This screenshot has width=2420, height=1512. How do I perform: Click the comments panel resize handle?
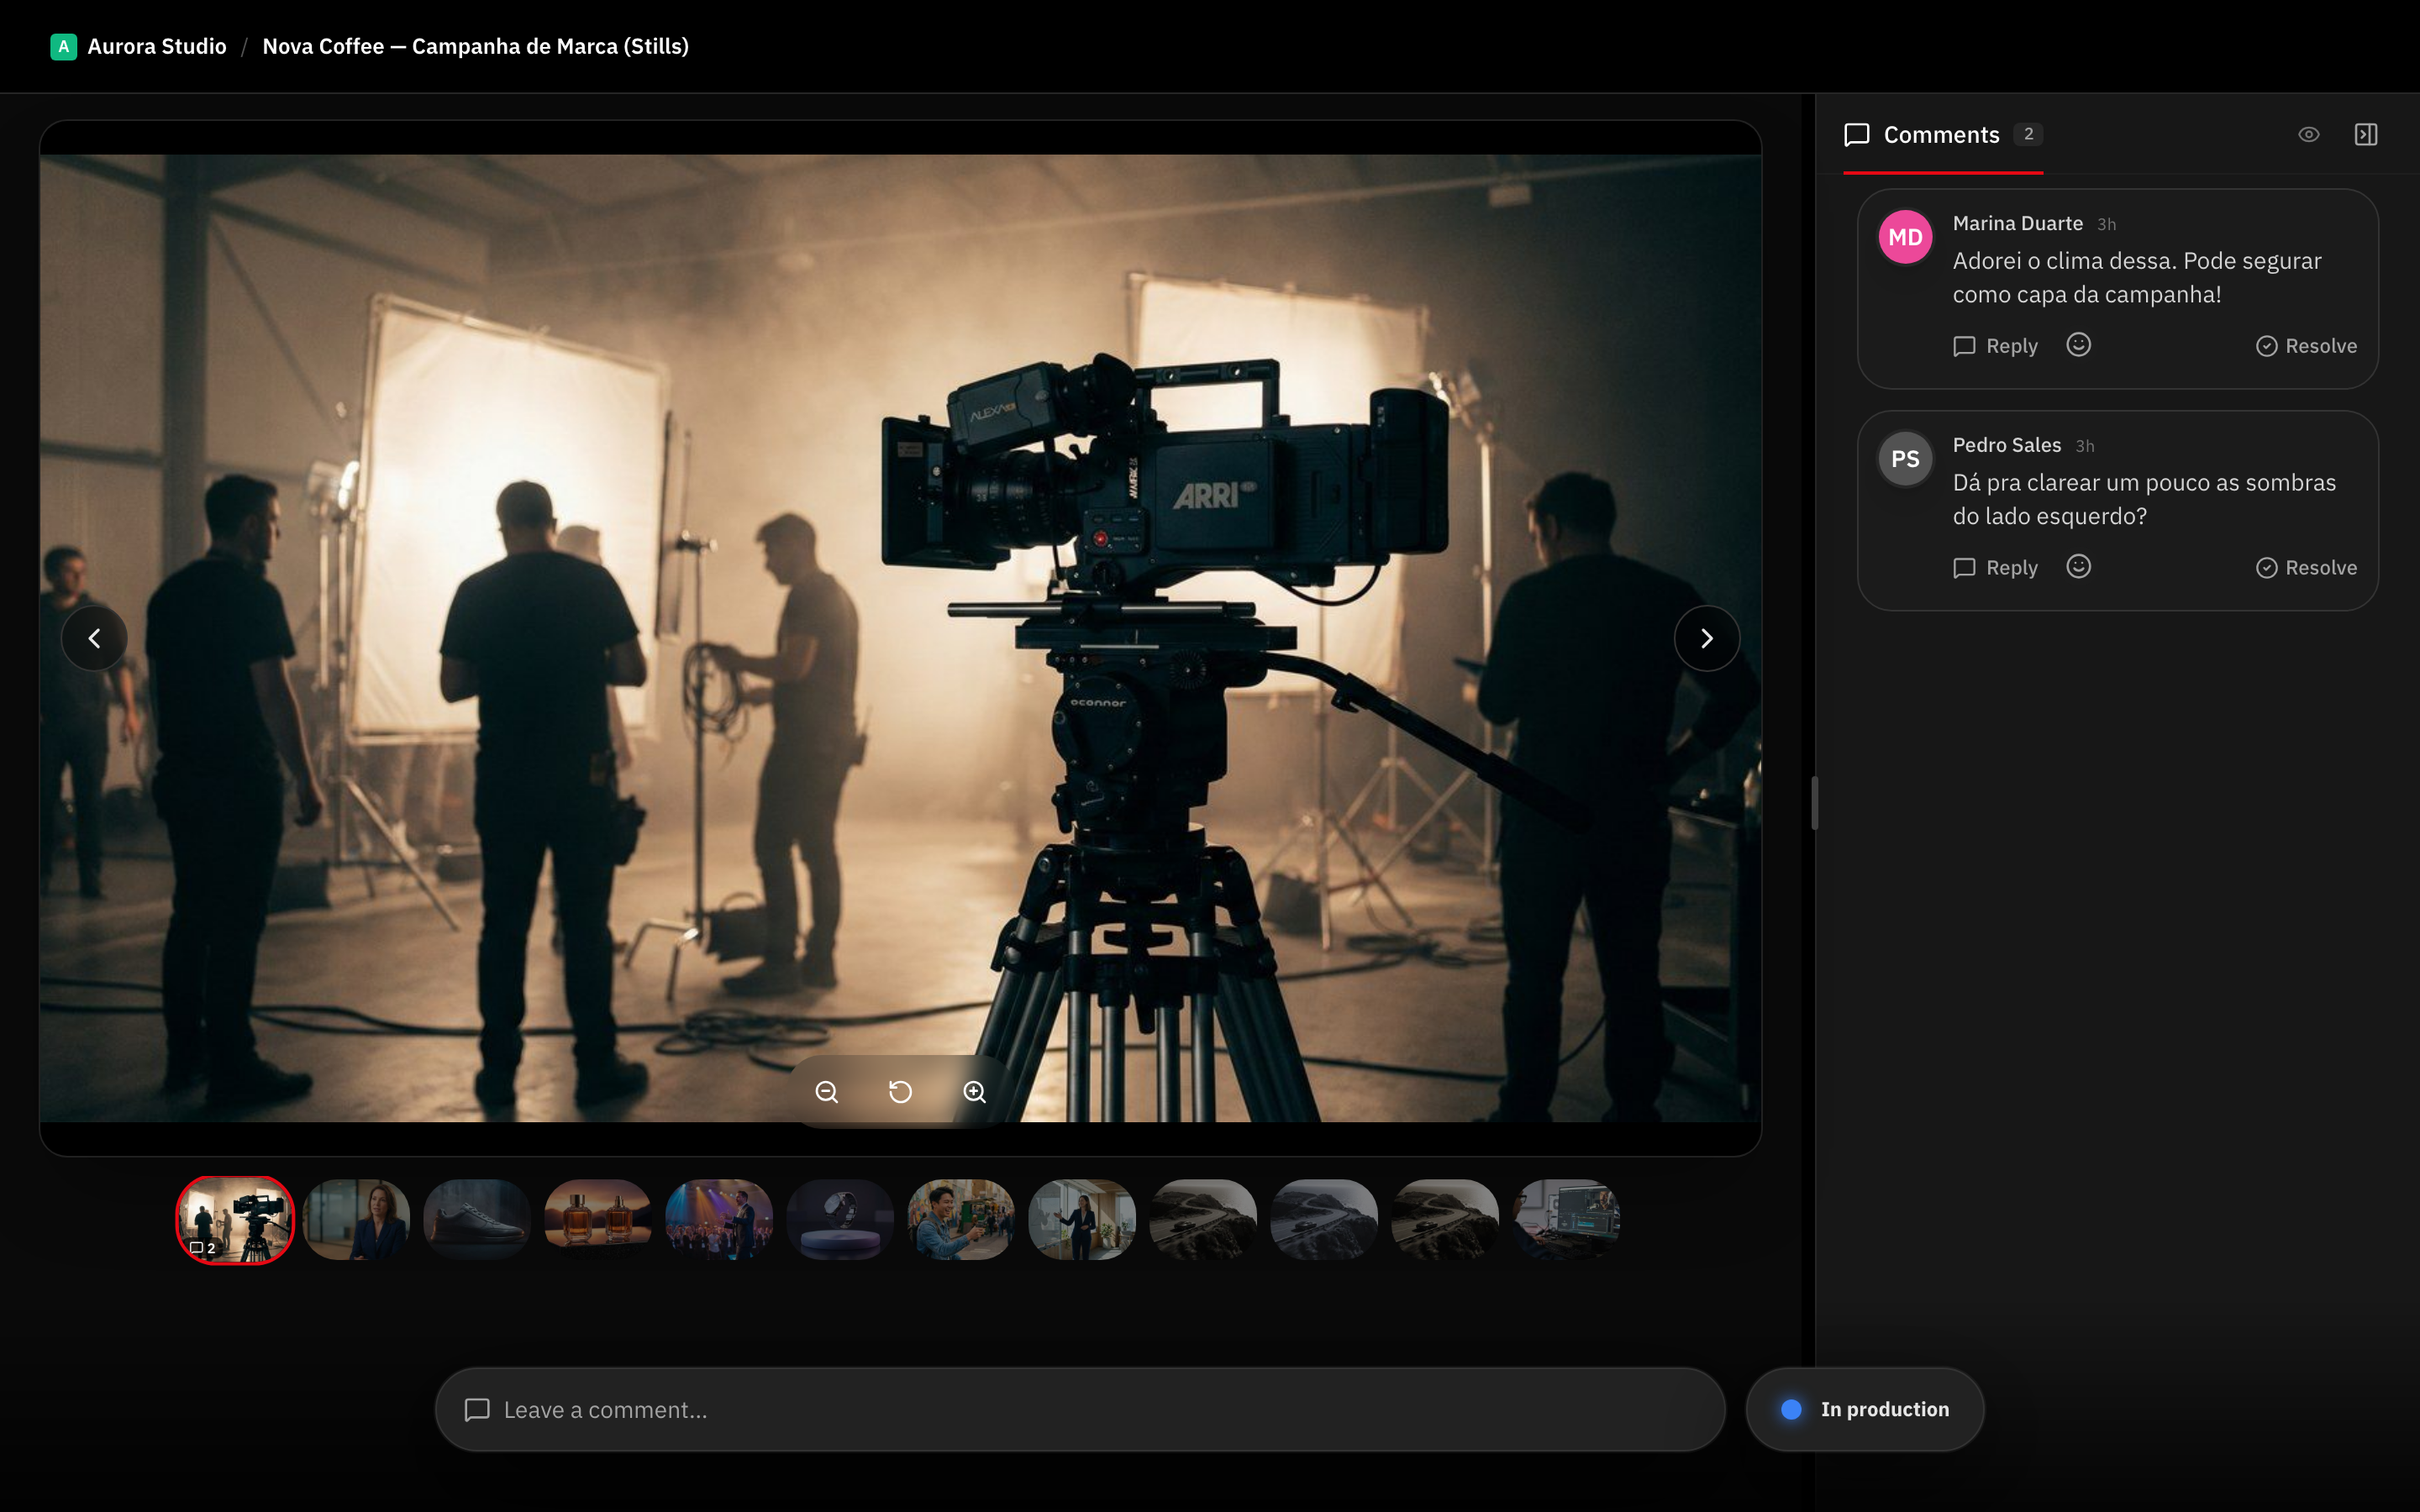click(1813, 803)
